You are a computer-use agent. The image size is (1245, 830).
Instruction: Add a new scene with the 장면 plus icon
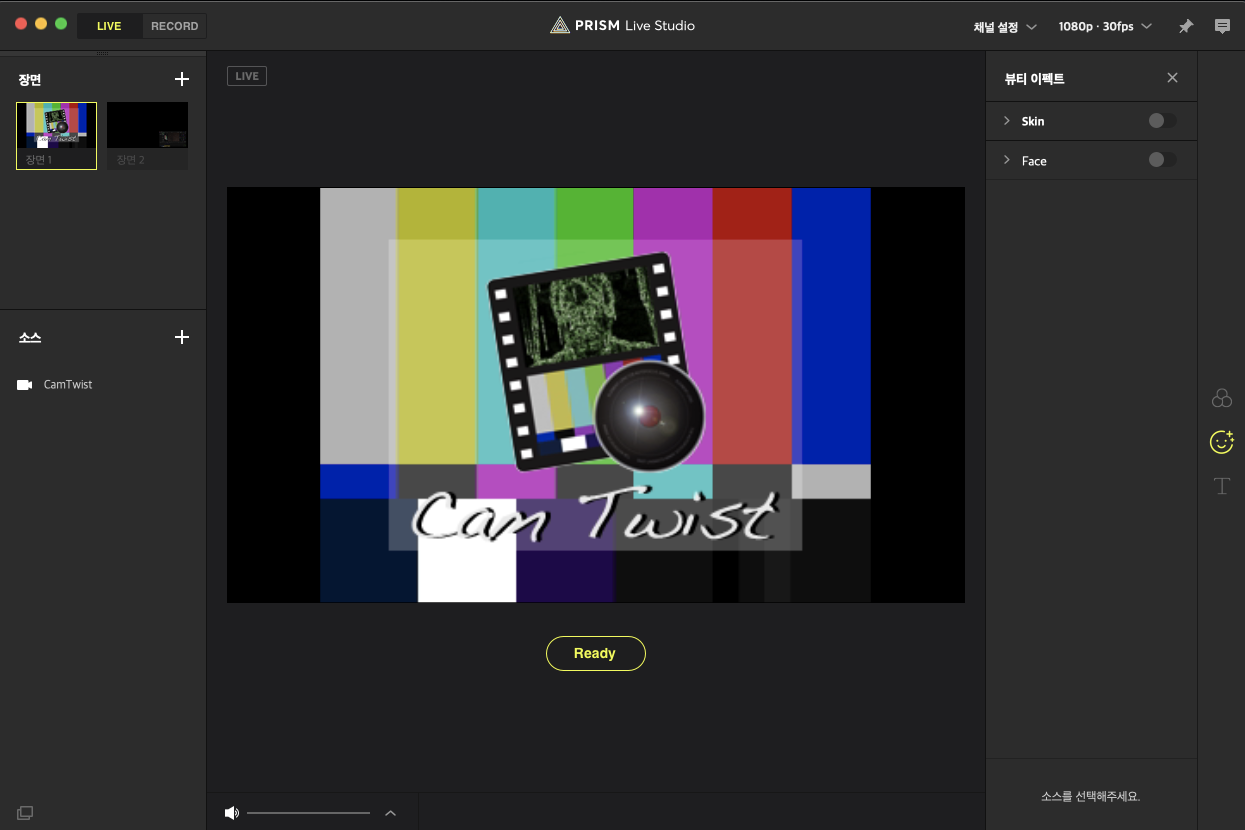click(x=182, y=79)
